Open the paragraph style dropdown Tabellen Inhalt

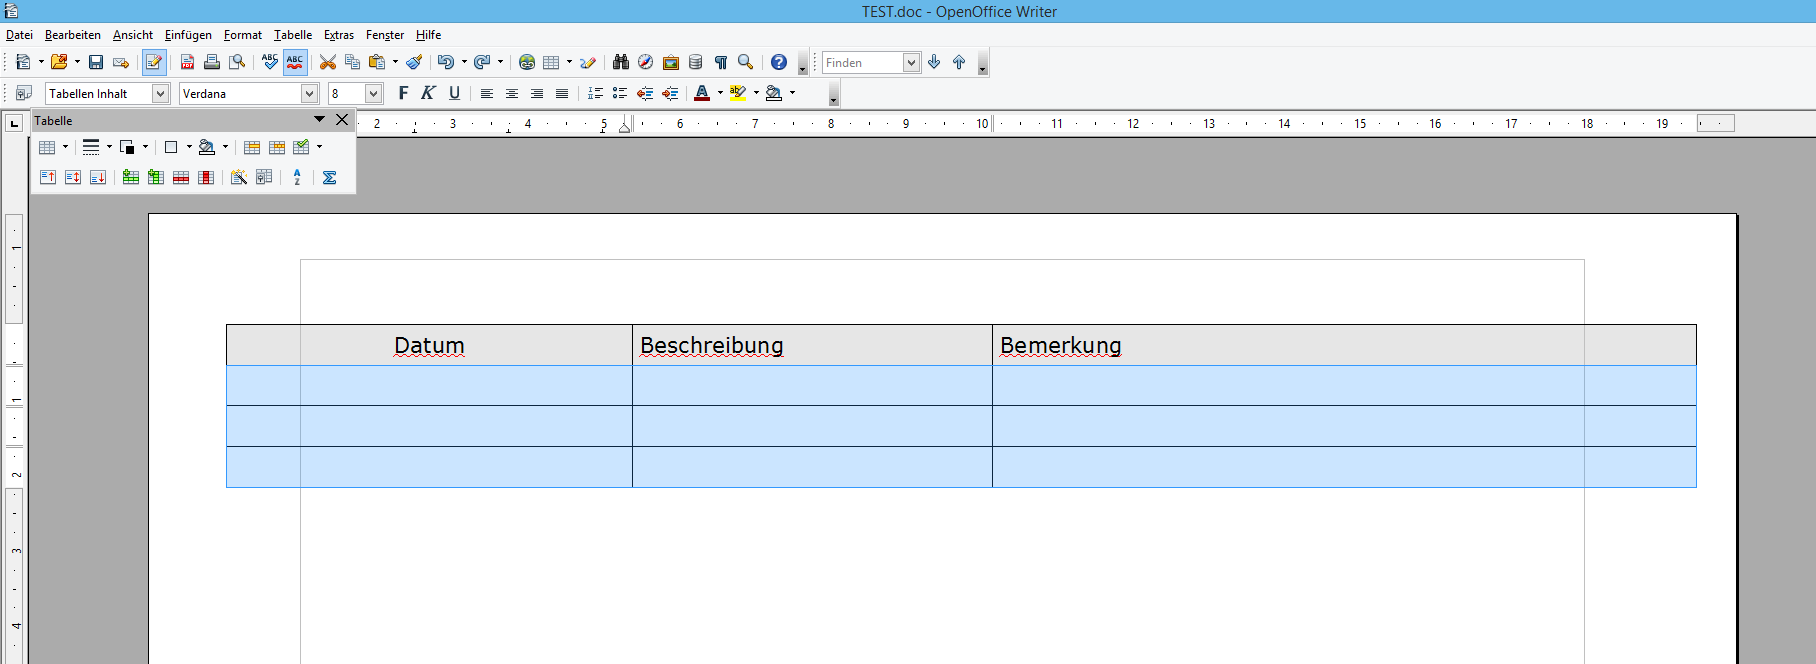point(160,93)
